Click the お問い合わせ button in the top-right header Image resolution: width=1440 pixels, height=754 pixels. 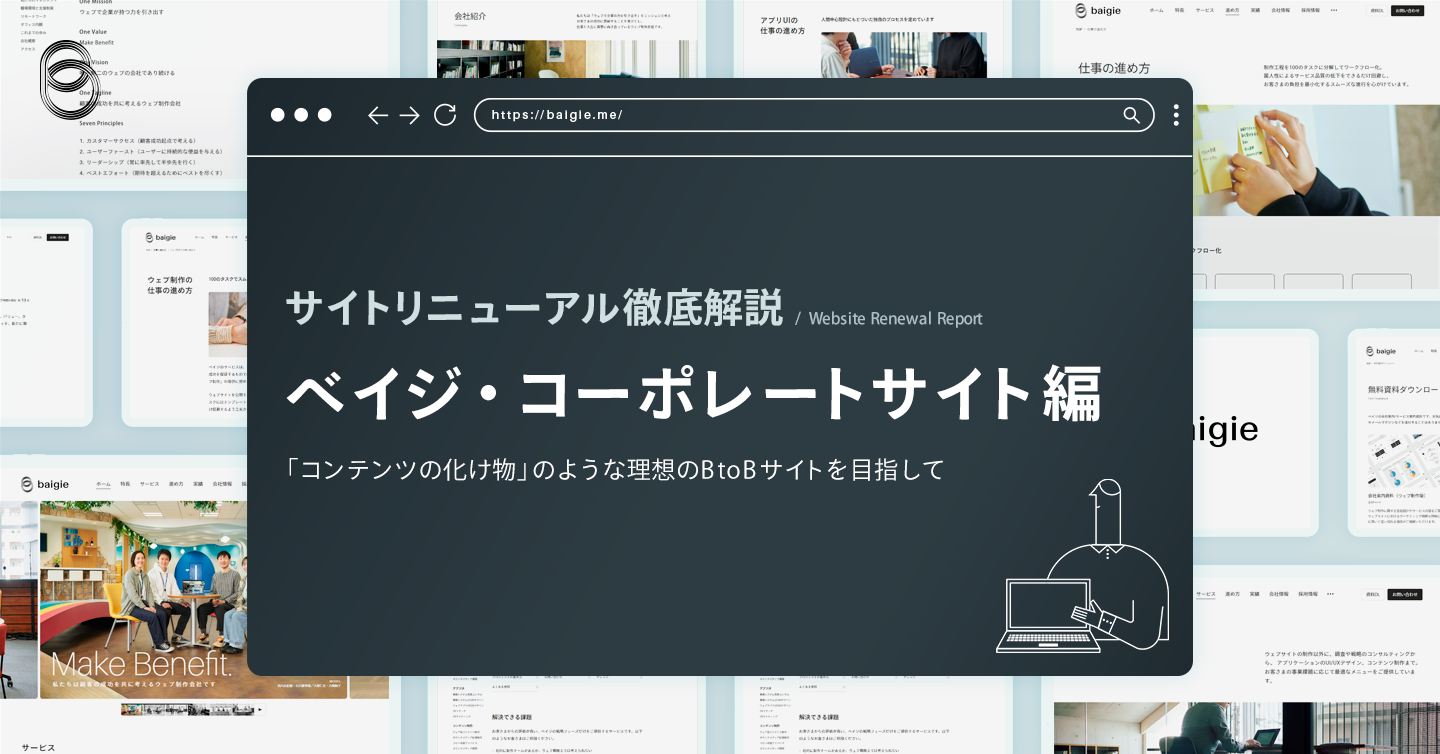pos(1409,10)
